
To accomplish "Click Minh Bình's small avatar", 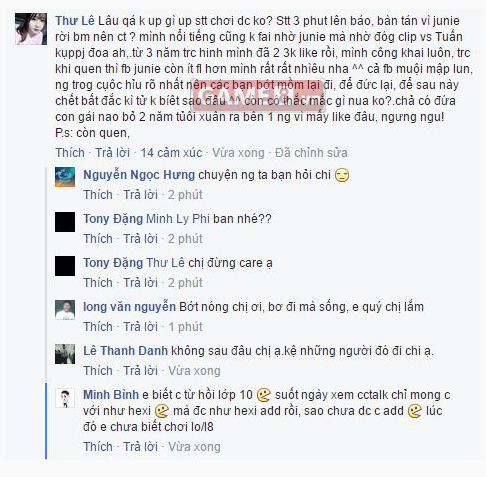I will (65, 398).
